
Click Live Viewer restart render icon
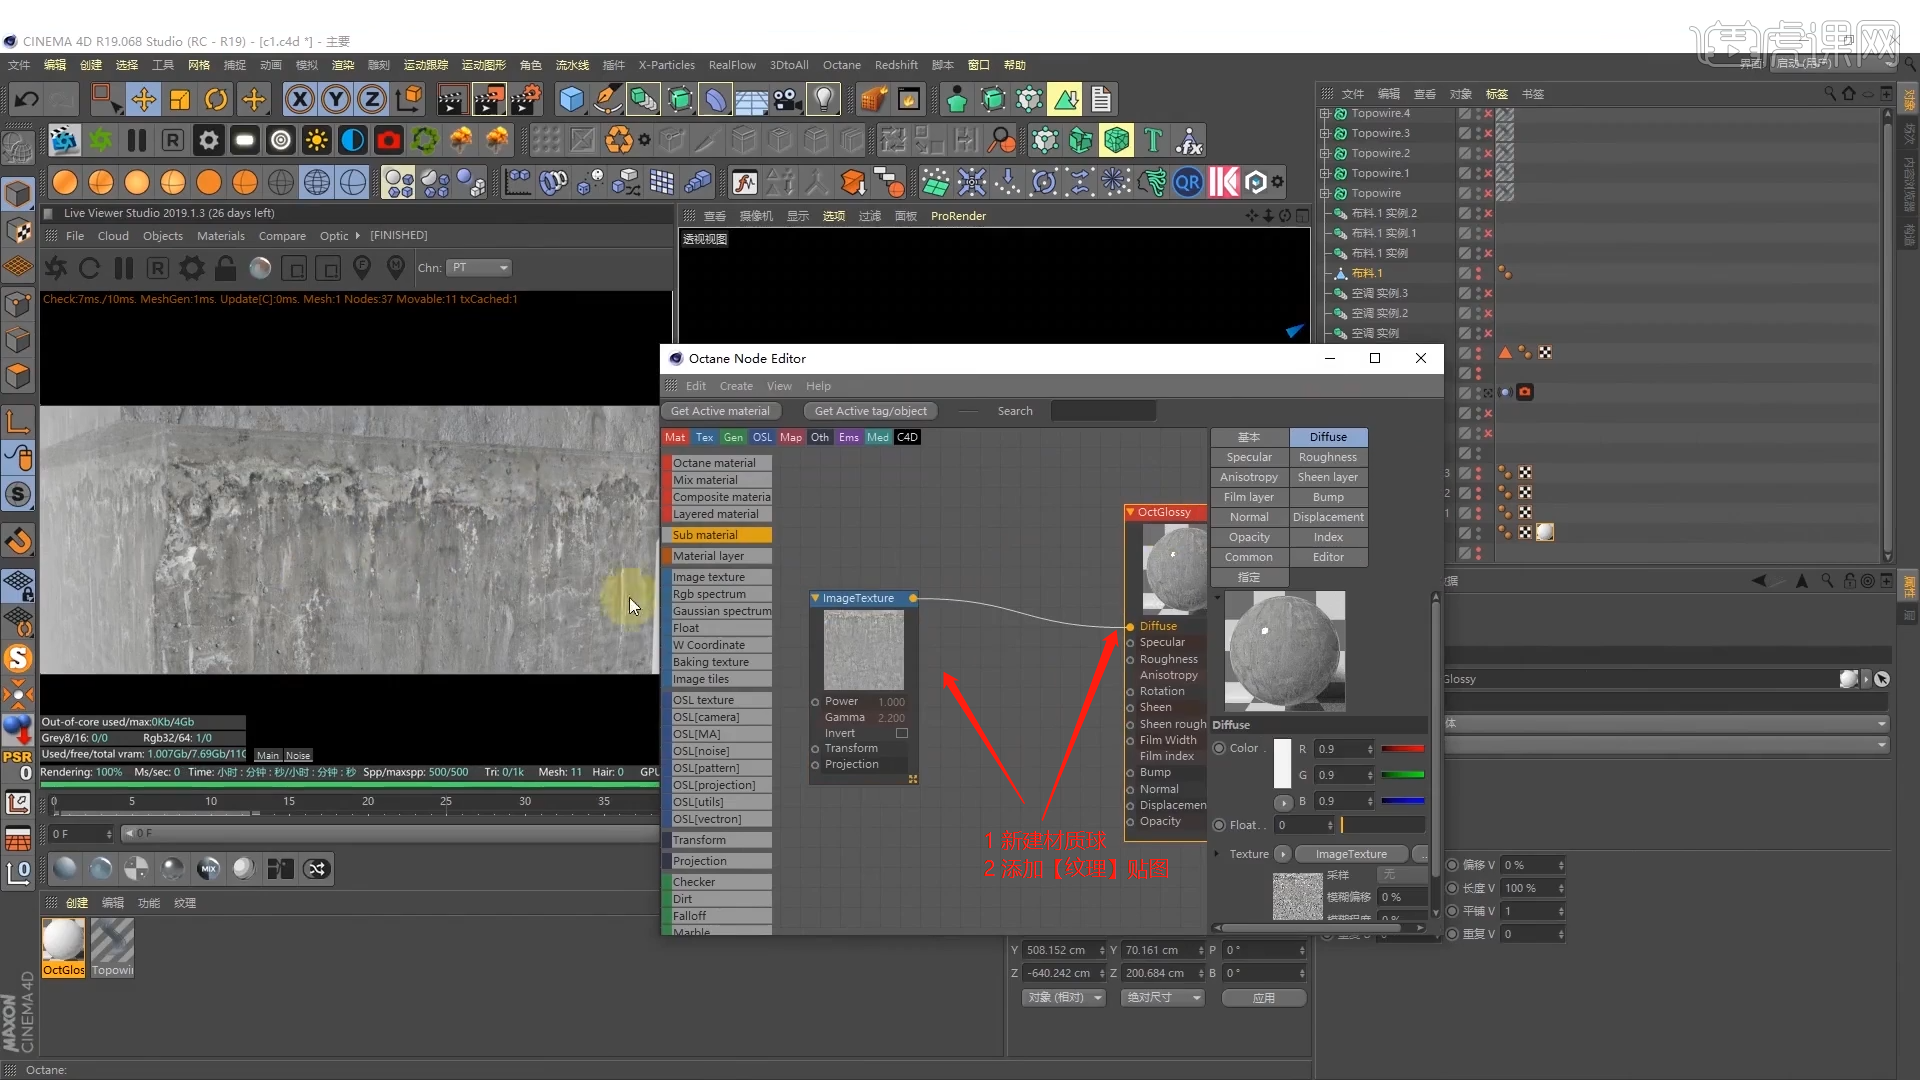point(89,268)
